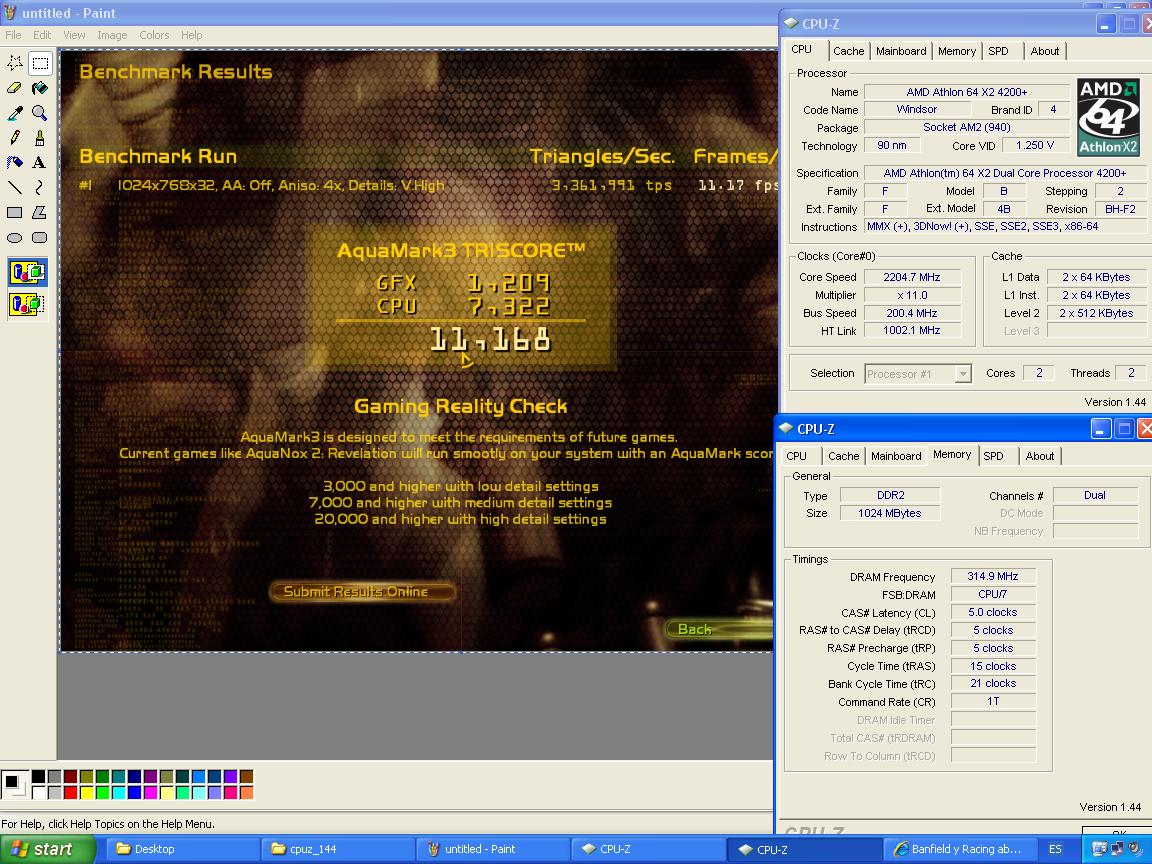The height and width of the screenshot is (864, 1152).
Task: Open the Image menu in Paint
Action: click(x=112, y=35)
